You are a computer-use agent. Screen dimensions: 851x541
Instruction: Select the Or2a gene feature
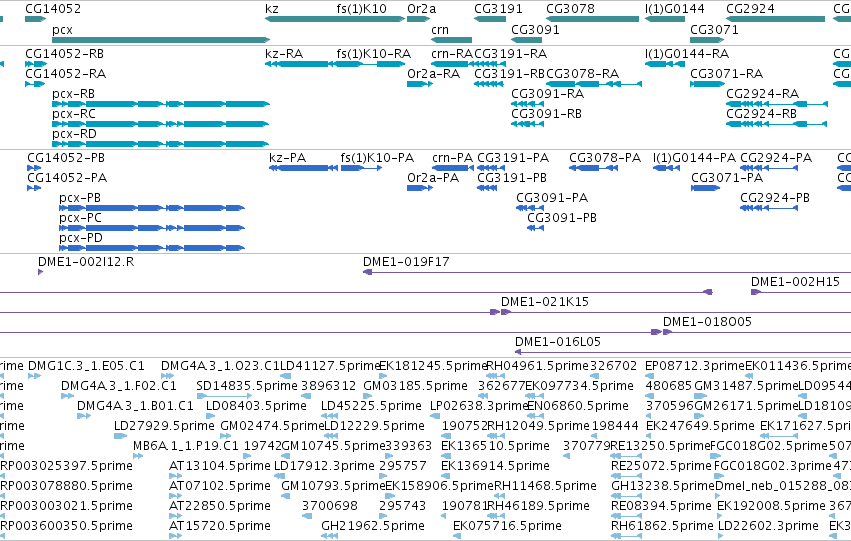point(418,19)
